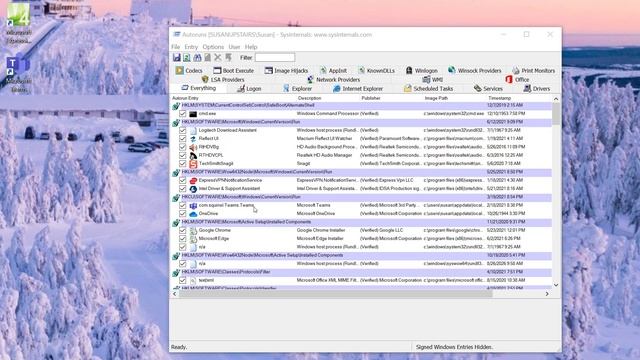
Task: Disable the Reflect UI autorun checkbox
Action: (182, 139)
